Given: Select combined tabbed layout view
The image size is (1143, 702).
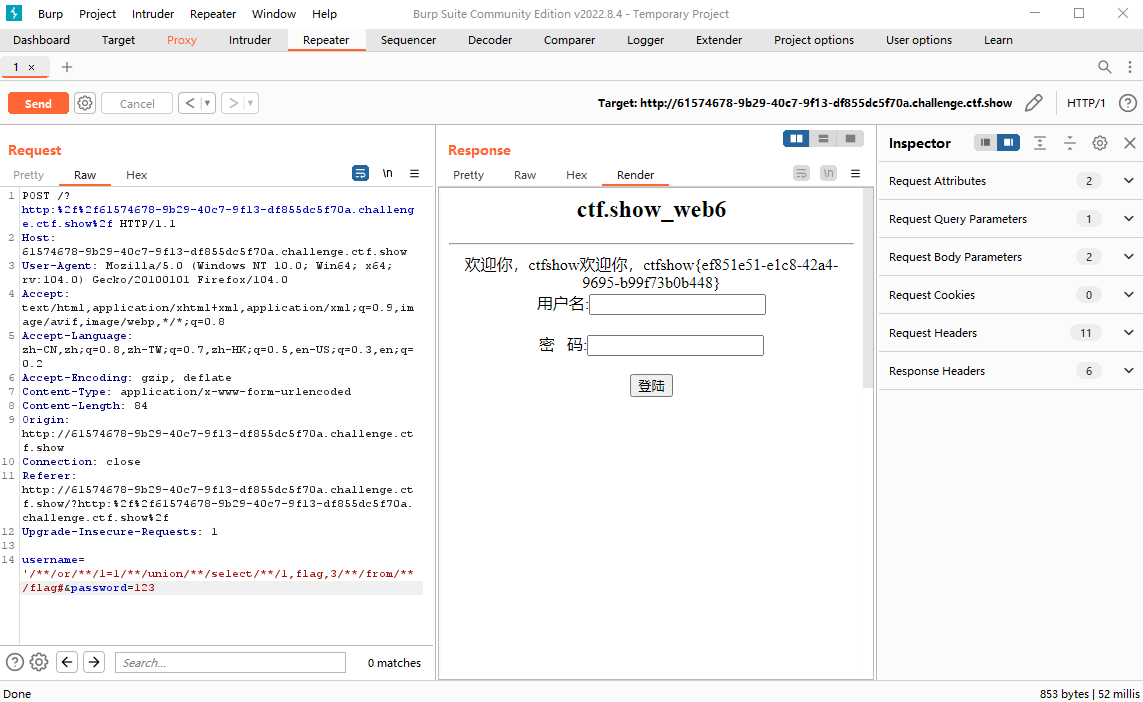Looking at the screenshot, I should point(850,139).
